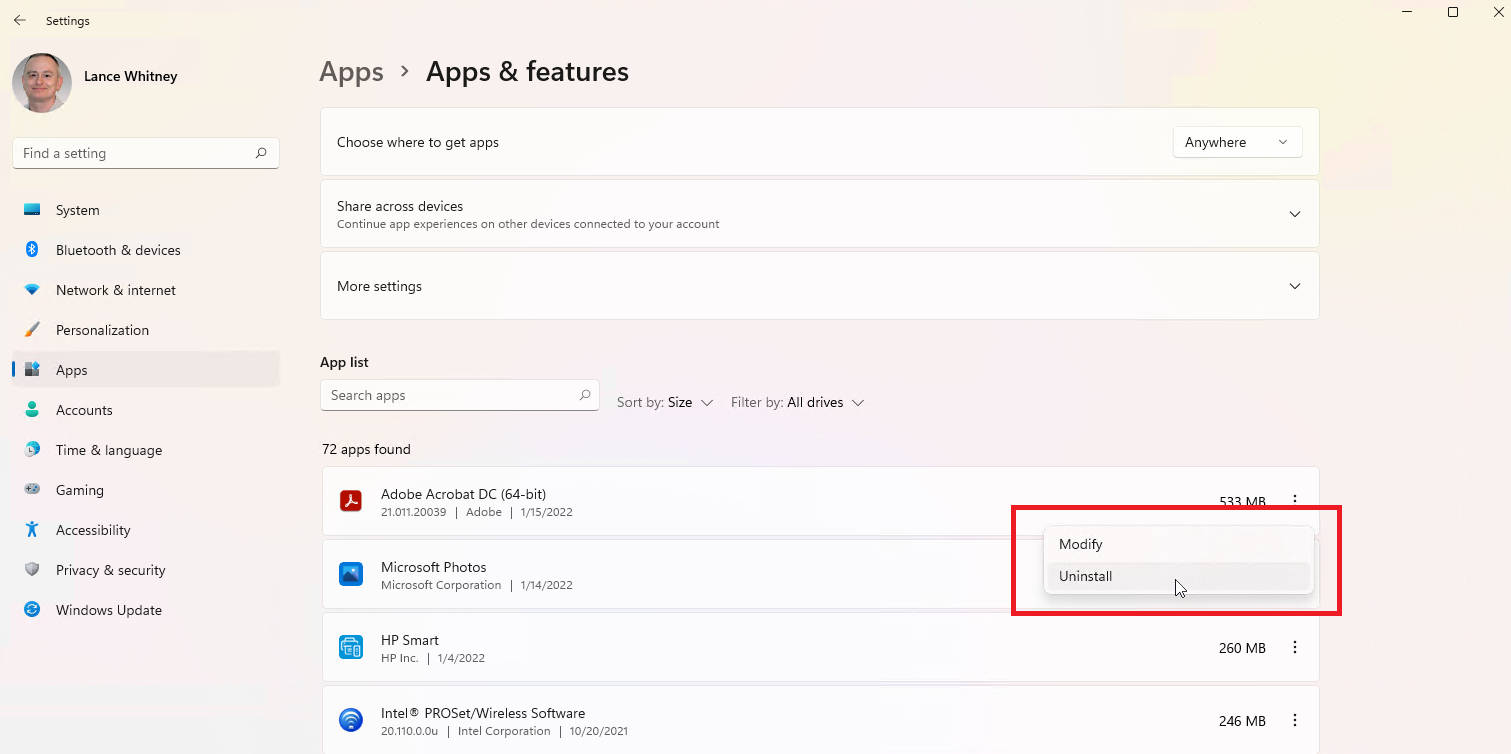1511x754 pixels.
Task: Minimize the Settings window
Action: [x=1408, y=12]
